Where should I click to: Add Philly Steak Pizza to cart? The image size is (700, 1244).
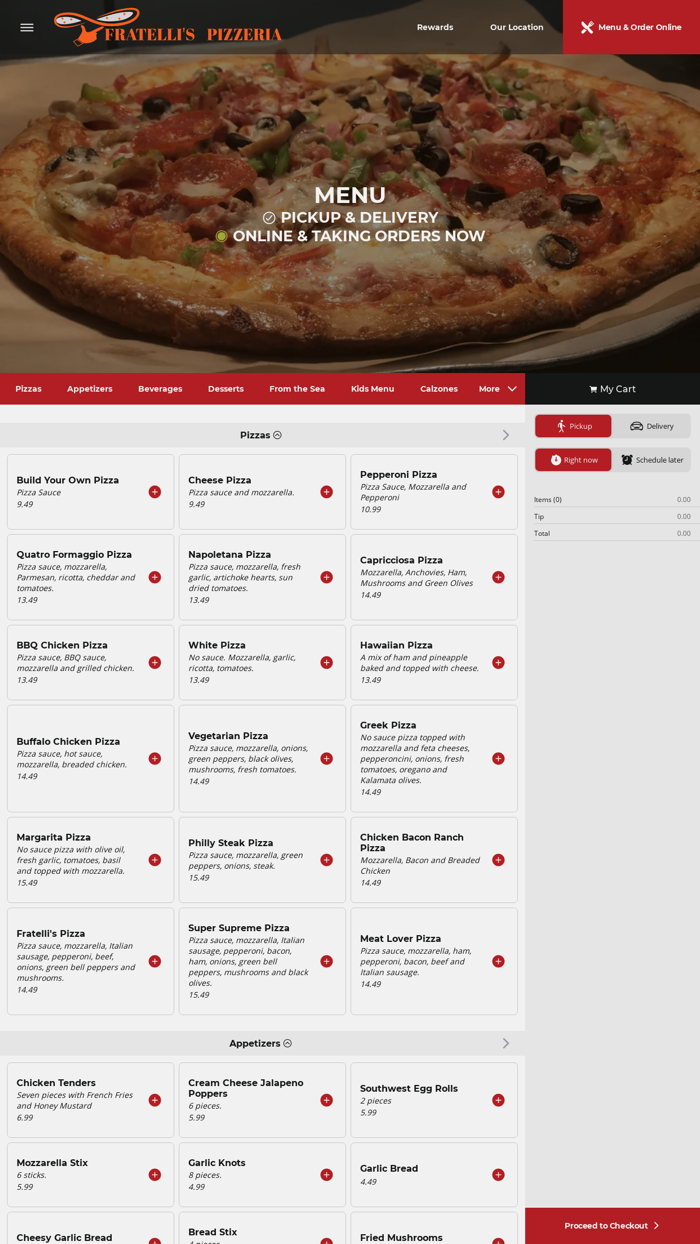(327, 860)
